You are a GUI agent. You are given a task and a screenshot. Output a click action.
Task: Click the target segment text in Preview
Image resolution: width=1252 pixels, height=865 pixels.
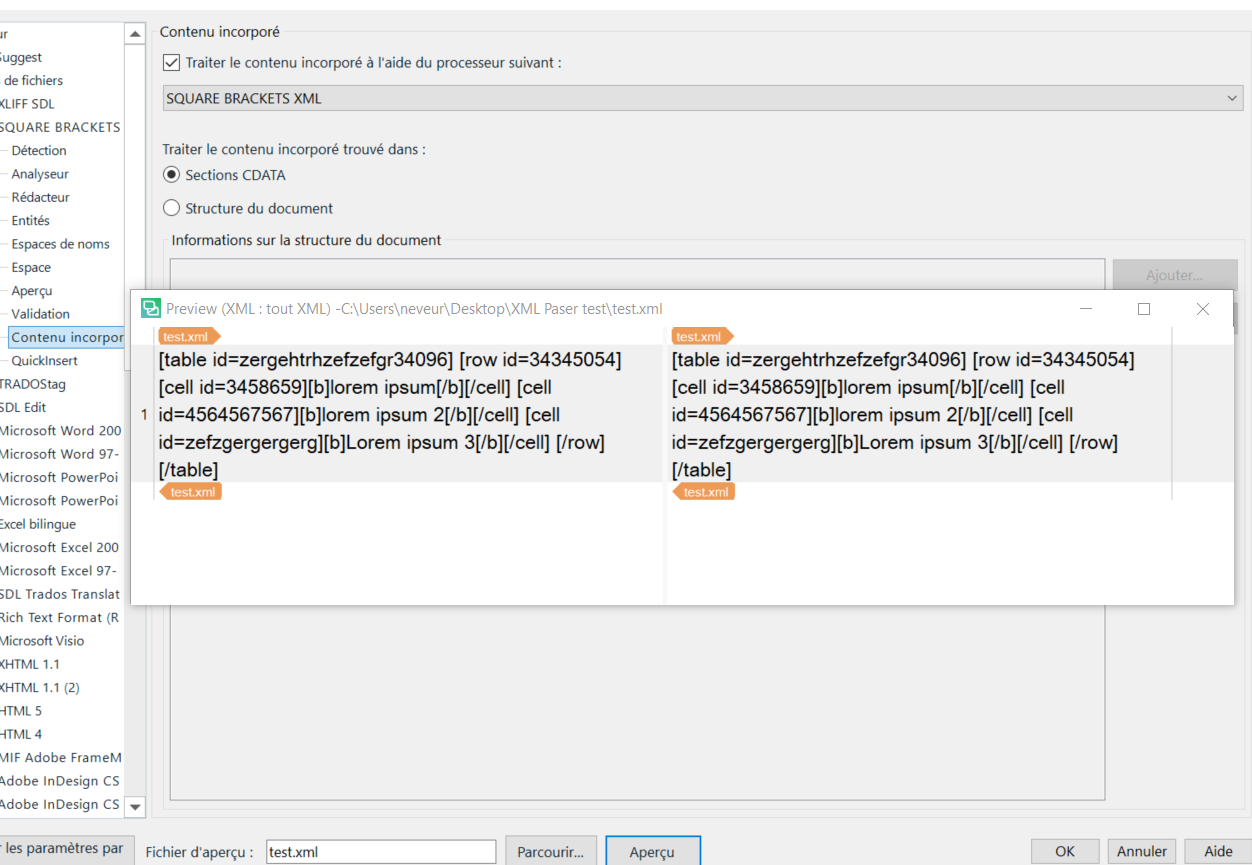(x=903, y=414)
